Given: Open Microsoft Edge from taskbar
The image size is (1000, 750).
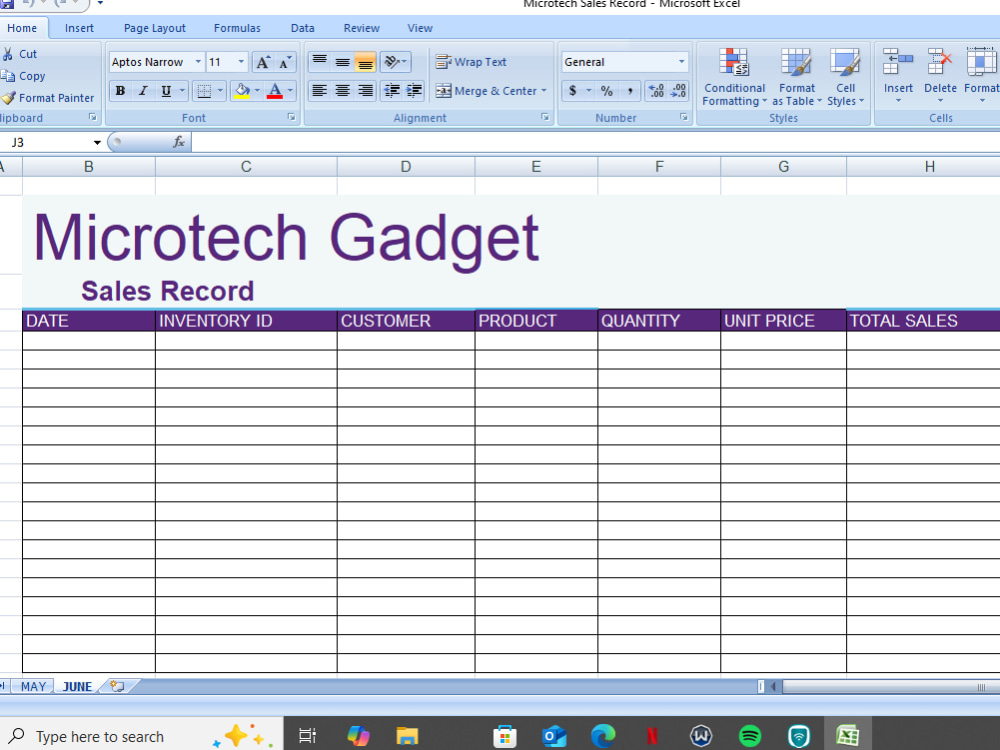Looking at the screenshot, I should coord(603,736).
